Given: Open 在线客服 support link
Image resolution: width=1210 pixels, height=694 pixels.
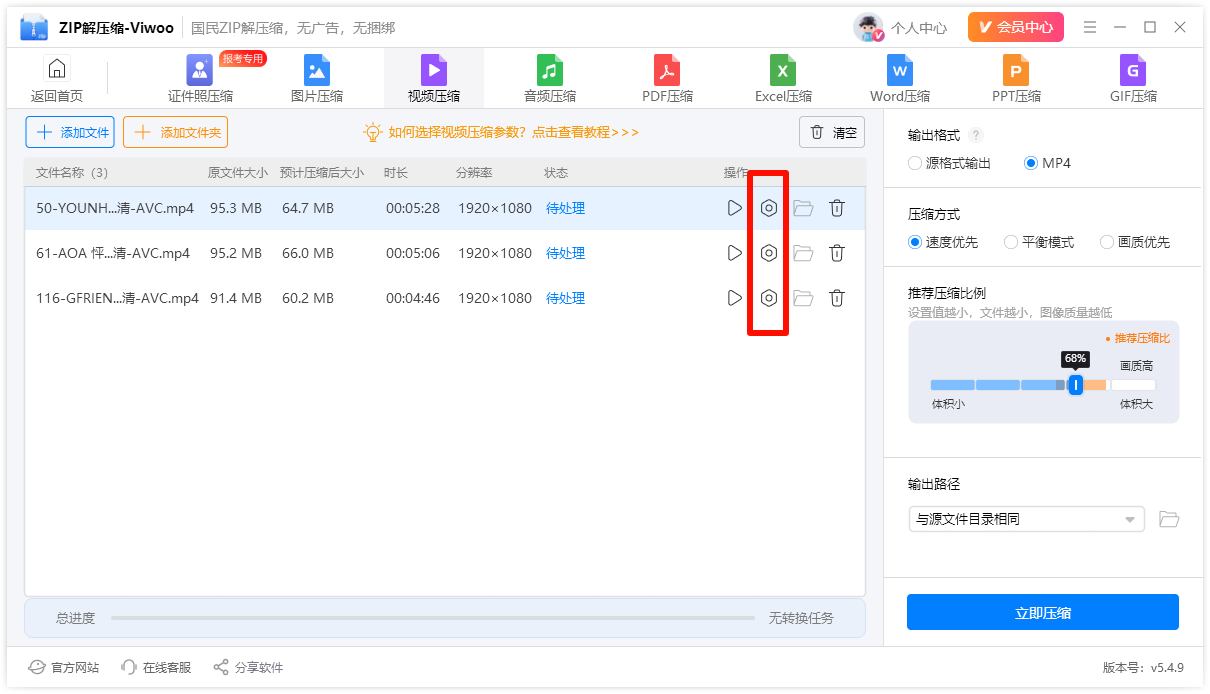Looking at the screenshot, I should click(156, 667).
